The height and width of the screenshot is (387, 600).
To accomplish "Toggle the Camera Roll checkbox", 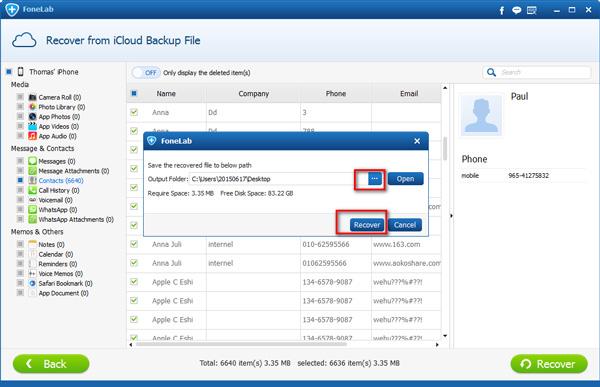I will [20, 97].
